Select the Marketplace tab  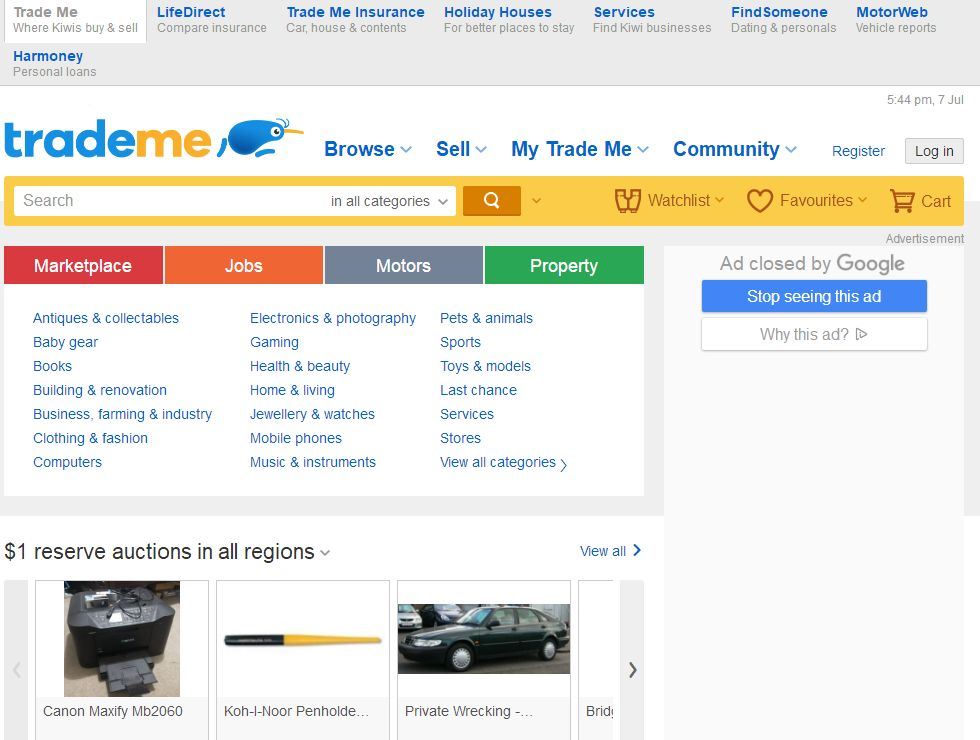[83, 266]
